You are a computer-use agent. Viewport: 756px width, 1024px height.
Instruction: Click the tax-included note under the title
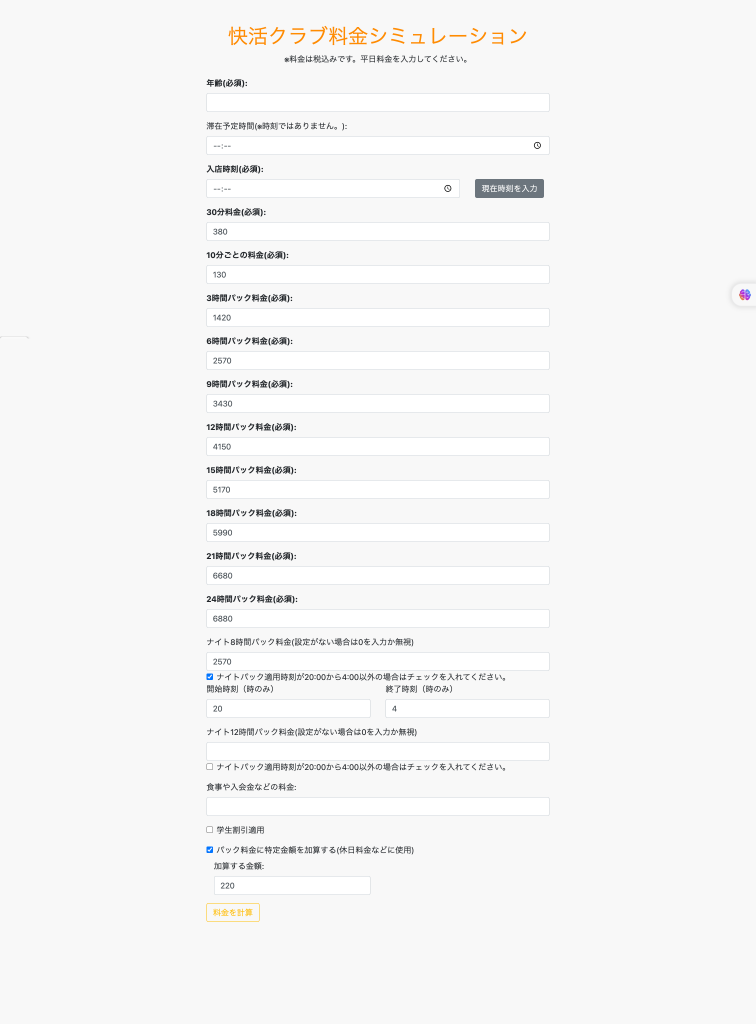pyautogui.click(x=377, y=59)
